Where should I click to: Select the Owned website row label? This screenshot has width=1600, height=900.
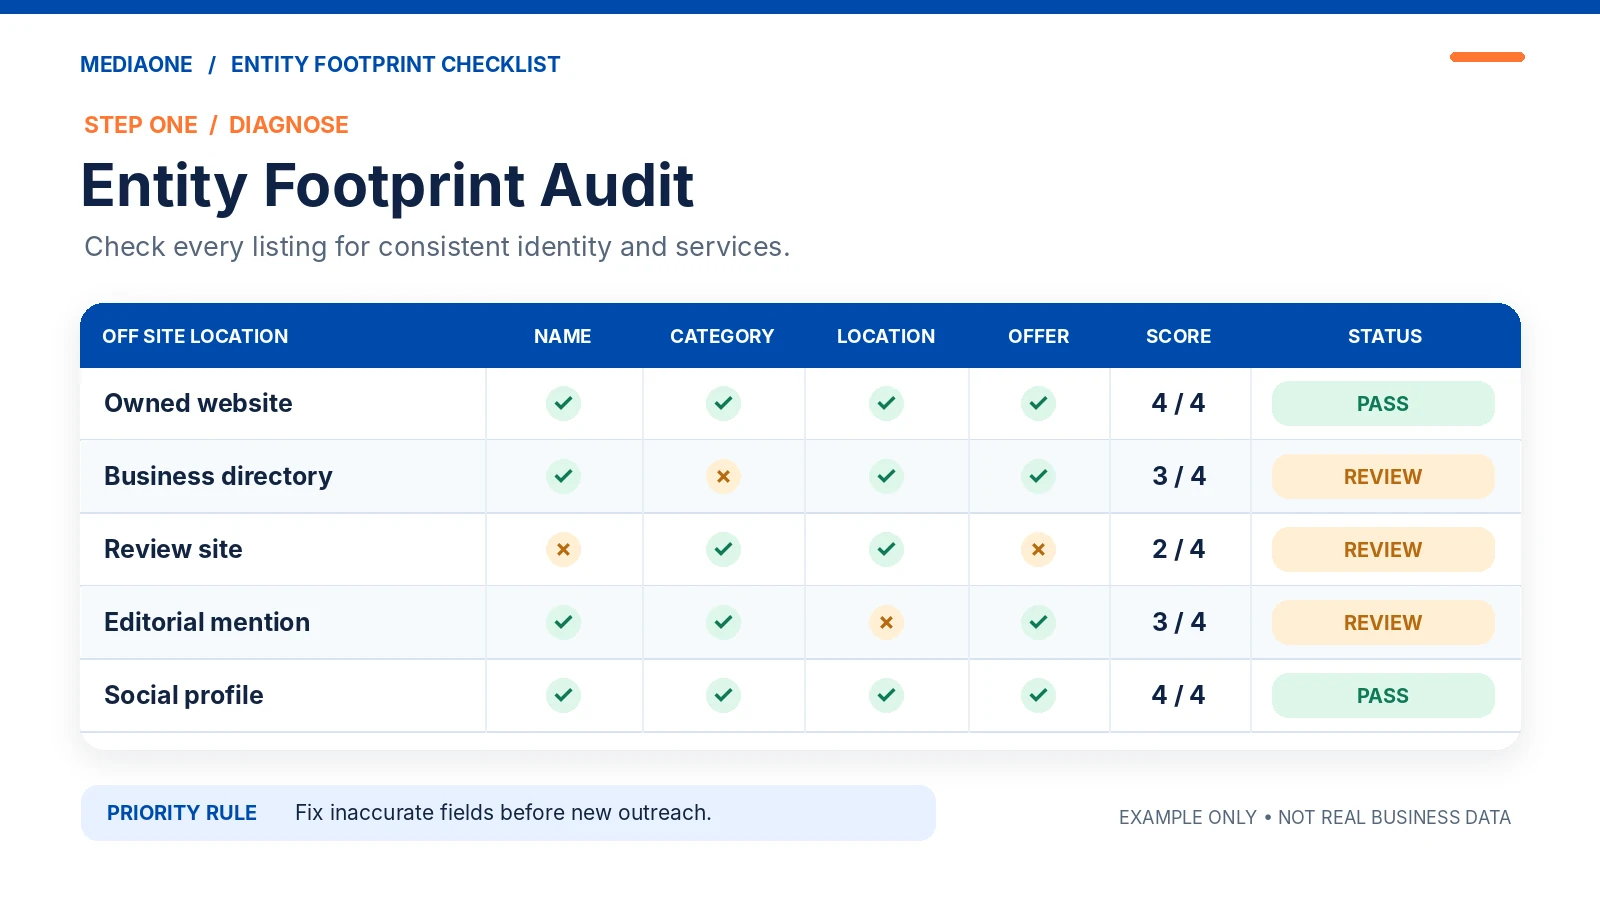[198, 403]
